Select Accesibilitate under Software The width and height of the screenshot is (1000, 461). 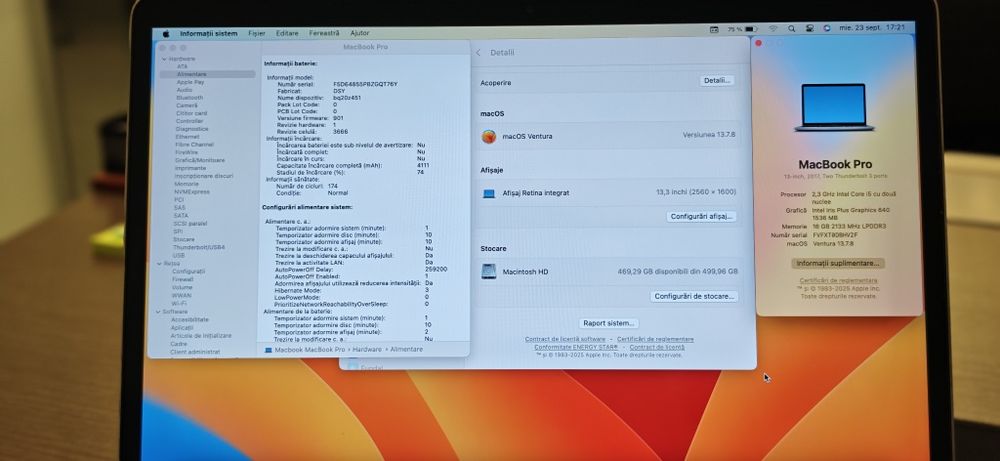pyautogui.click(x=189, y=319)
